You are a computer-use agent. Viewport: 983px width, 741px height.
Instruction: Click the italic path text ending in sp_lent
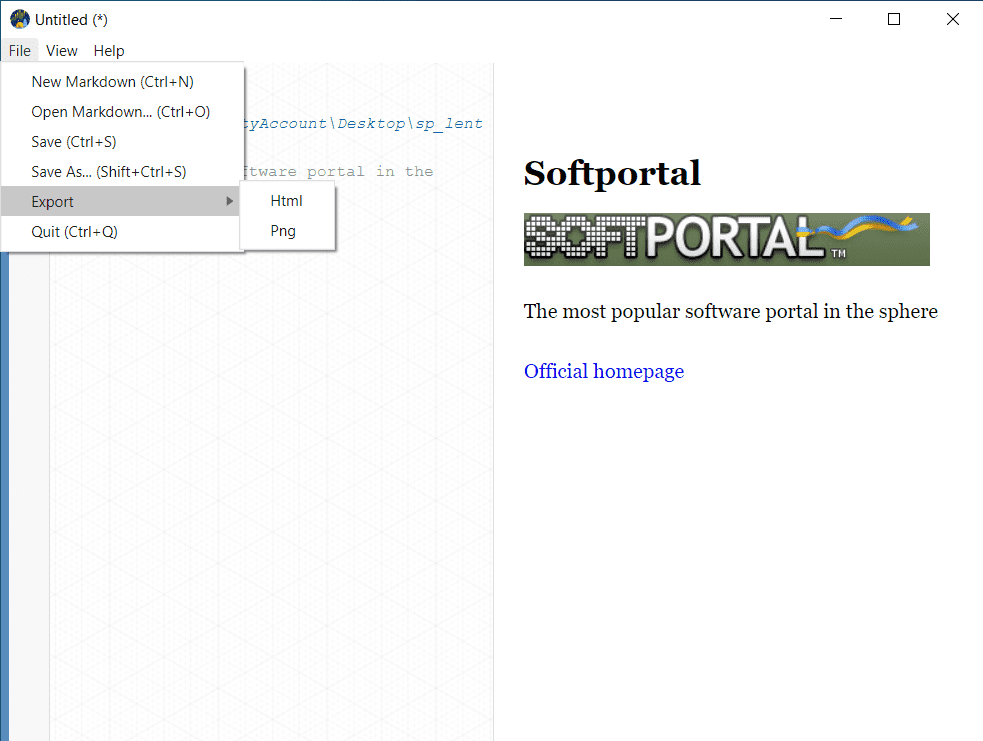click(x=364, y=124)
